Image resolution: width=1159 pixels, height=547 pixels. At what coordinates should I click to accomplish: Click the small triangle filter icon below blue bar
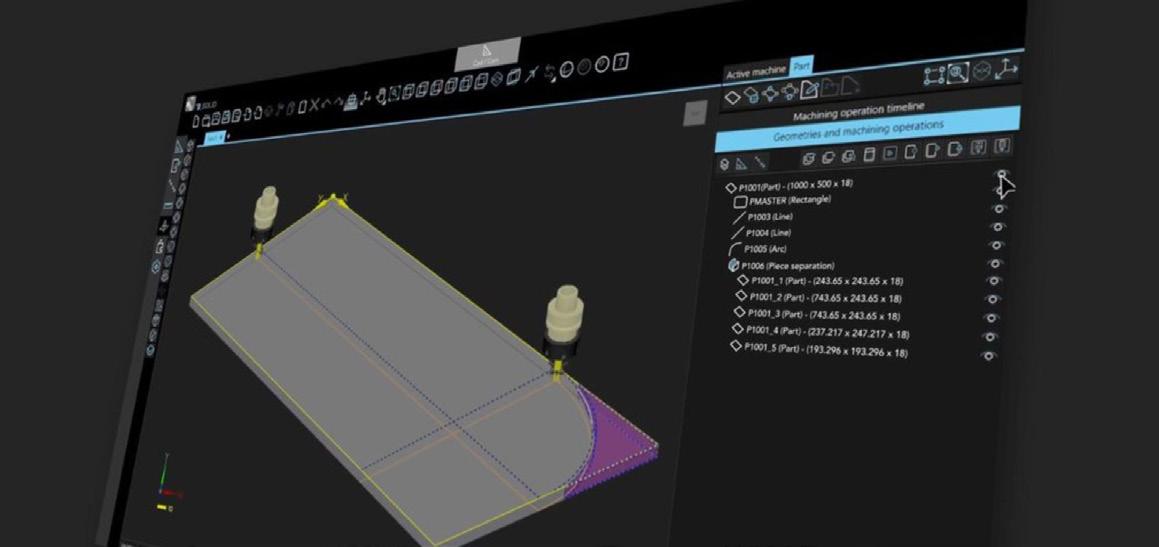(x=741, y=165)
